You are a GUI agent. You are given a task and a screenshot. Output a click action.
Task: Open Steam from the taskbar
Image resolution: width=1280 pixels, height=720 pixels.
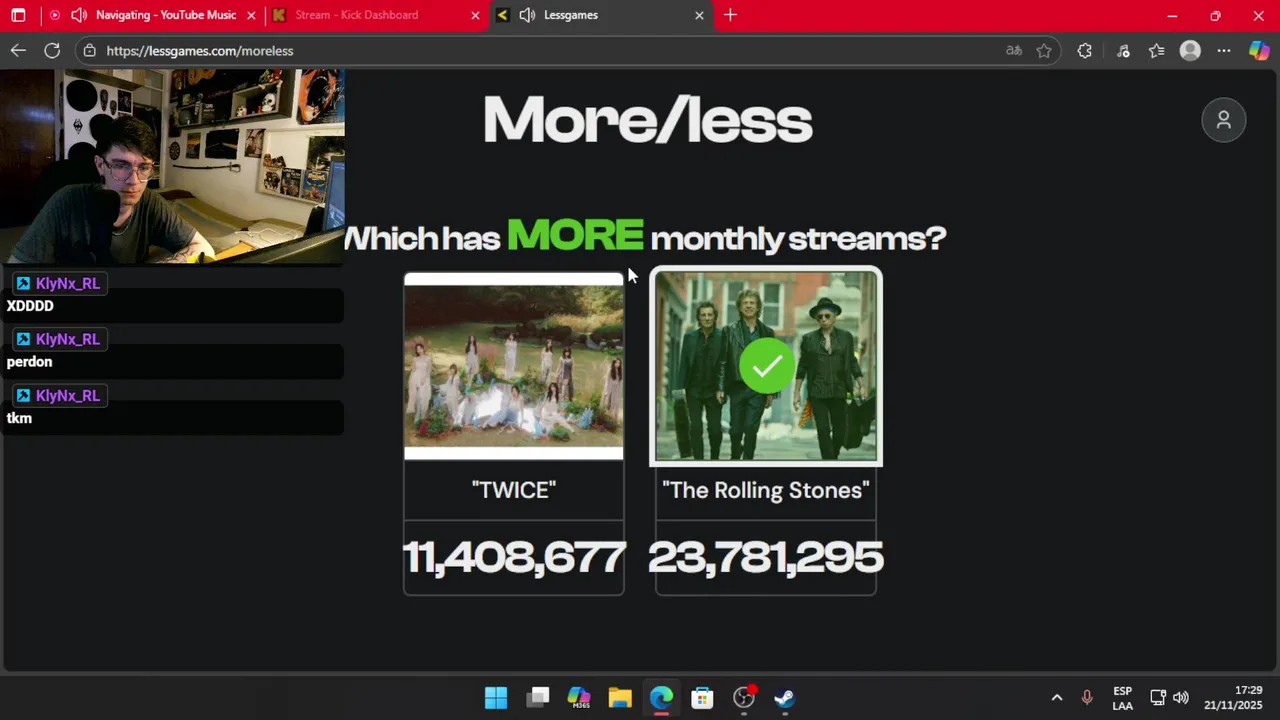pos(785,697)
